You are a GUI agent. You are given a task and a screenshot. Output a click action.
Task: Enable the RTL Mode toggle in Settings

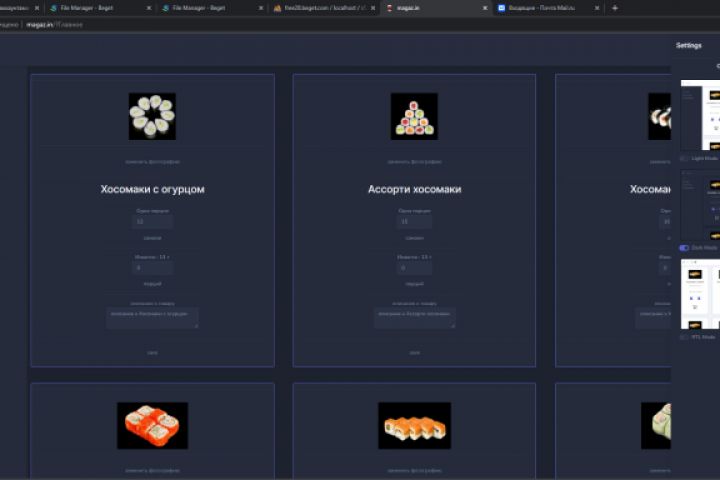684,337
